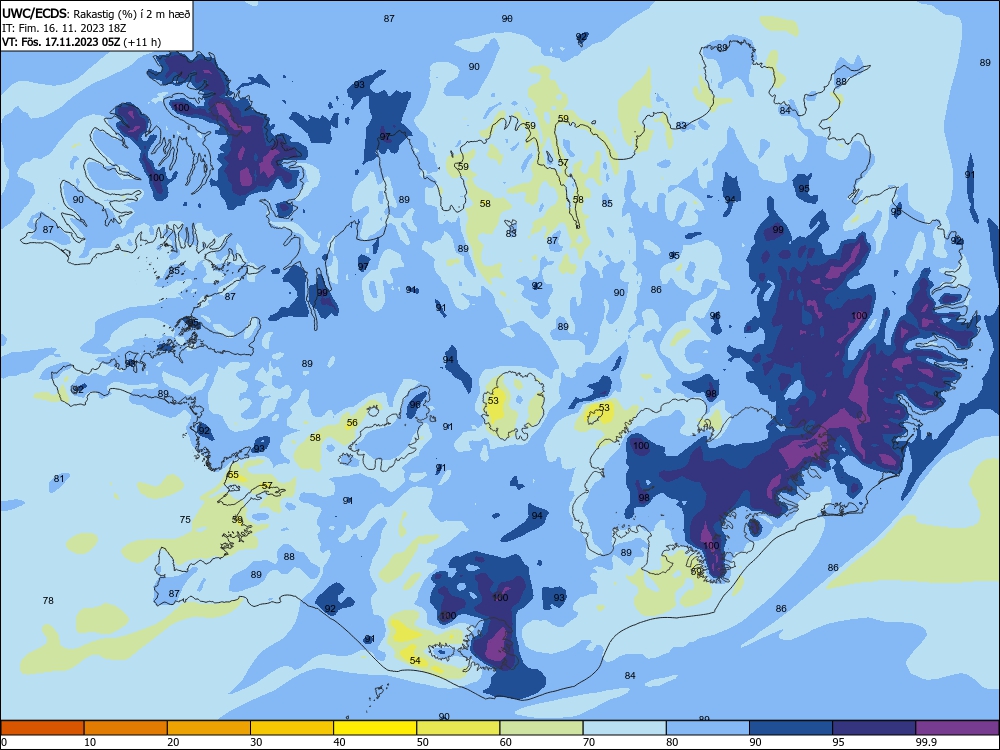Click the golden 30–40 legend swatch
The width and height of the screenshot is (1000, 750).
tap(292, 728)
